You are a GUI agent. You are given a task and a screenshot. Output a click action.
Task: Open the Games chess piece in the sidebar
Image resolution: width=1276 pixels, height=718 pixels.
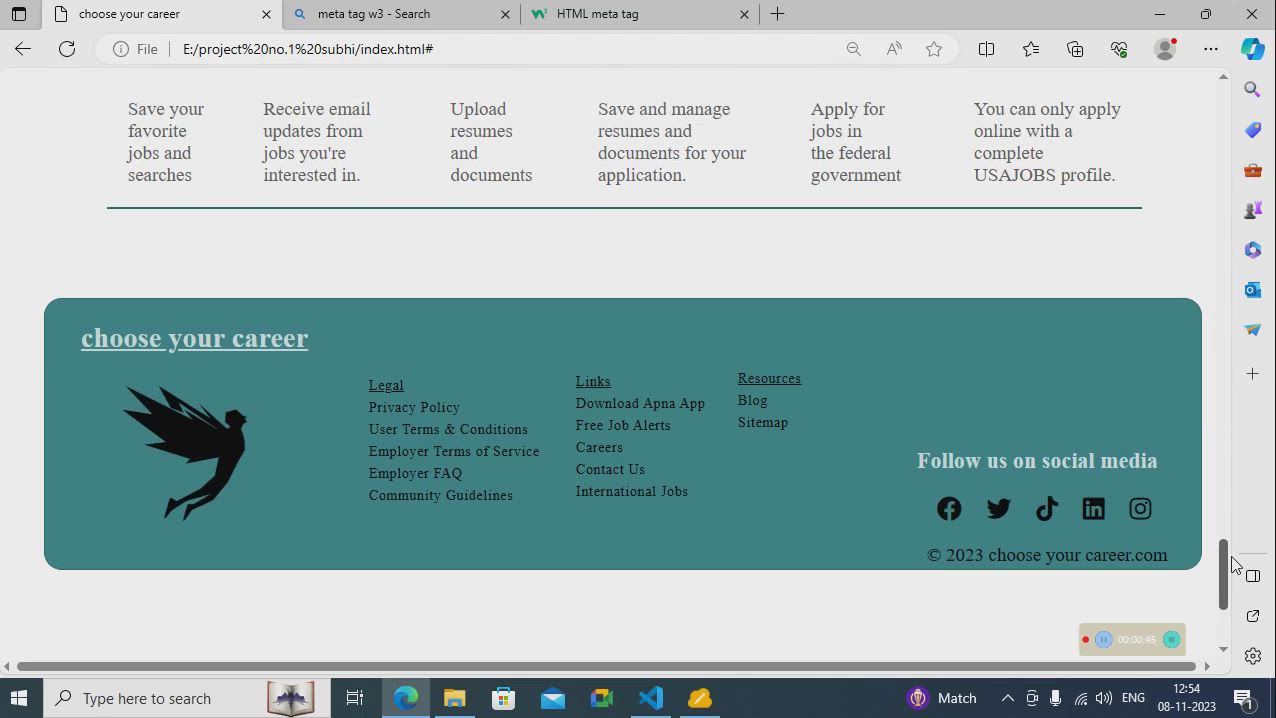[1252, 210]
